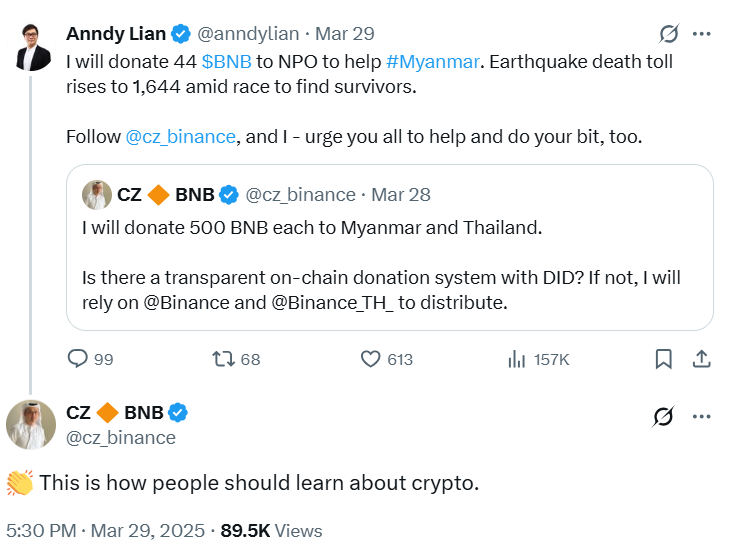Open more options on CZ's reply
The width and height of the screenshot is (734, 552).
pos(702,415)
